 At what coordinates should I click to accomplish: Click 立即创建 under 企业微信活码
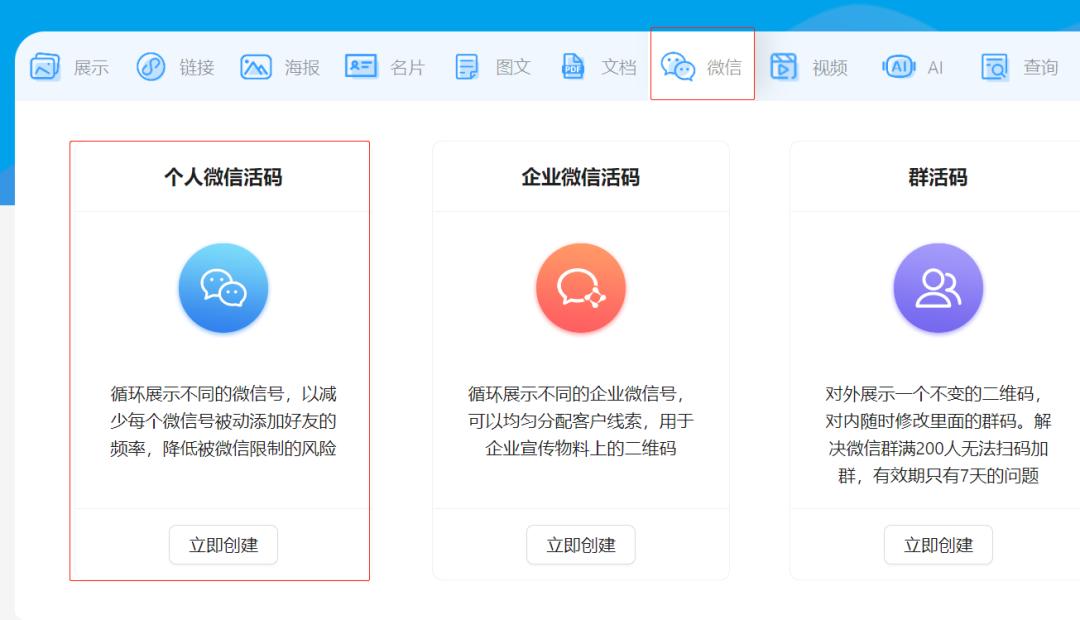pos(581,545)
